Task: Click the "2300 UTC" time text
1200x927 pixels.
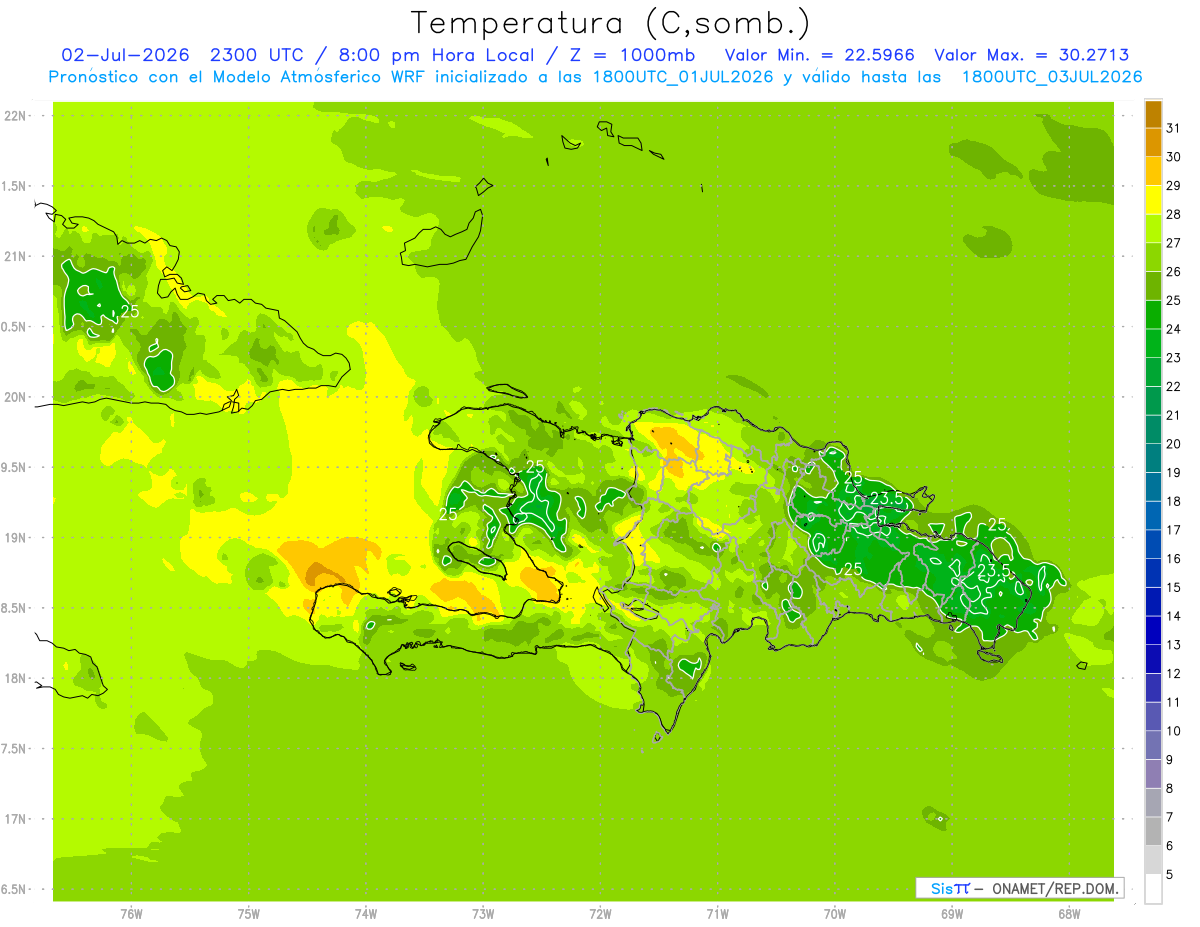Action: 255,55
